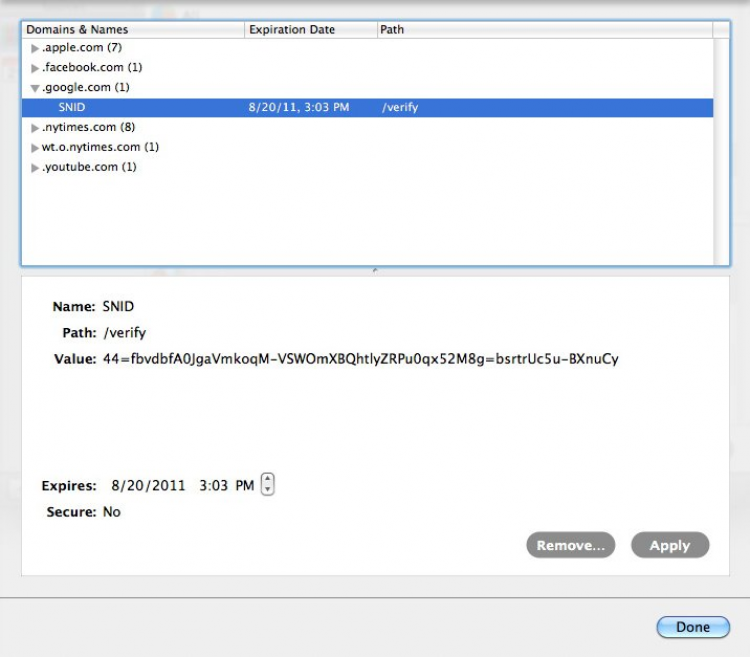Click the cookie Value string starting 44=fbvdbf
This screenshot has height=657, width=750.
361,359
